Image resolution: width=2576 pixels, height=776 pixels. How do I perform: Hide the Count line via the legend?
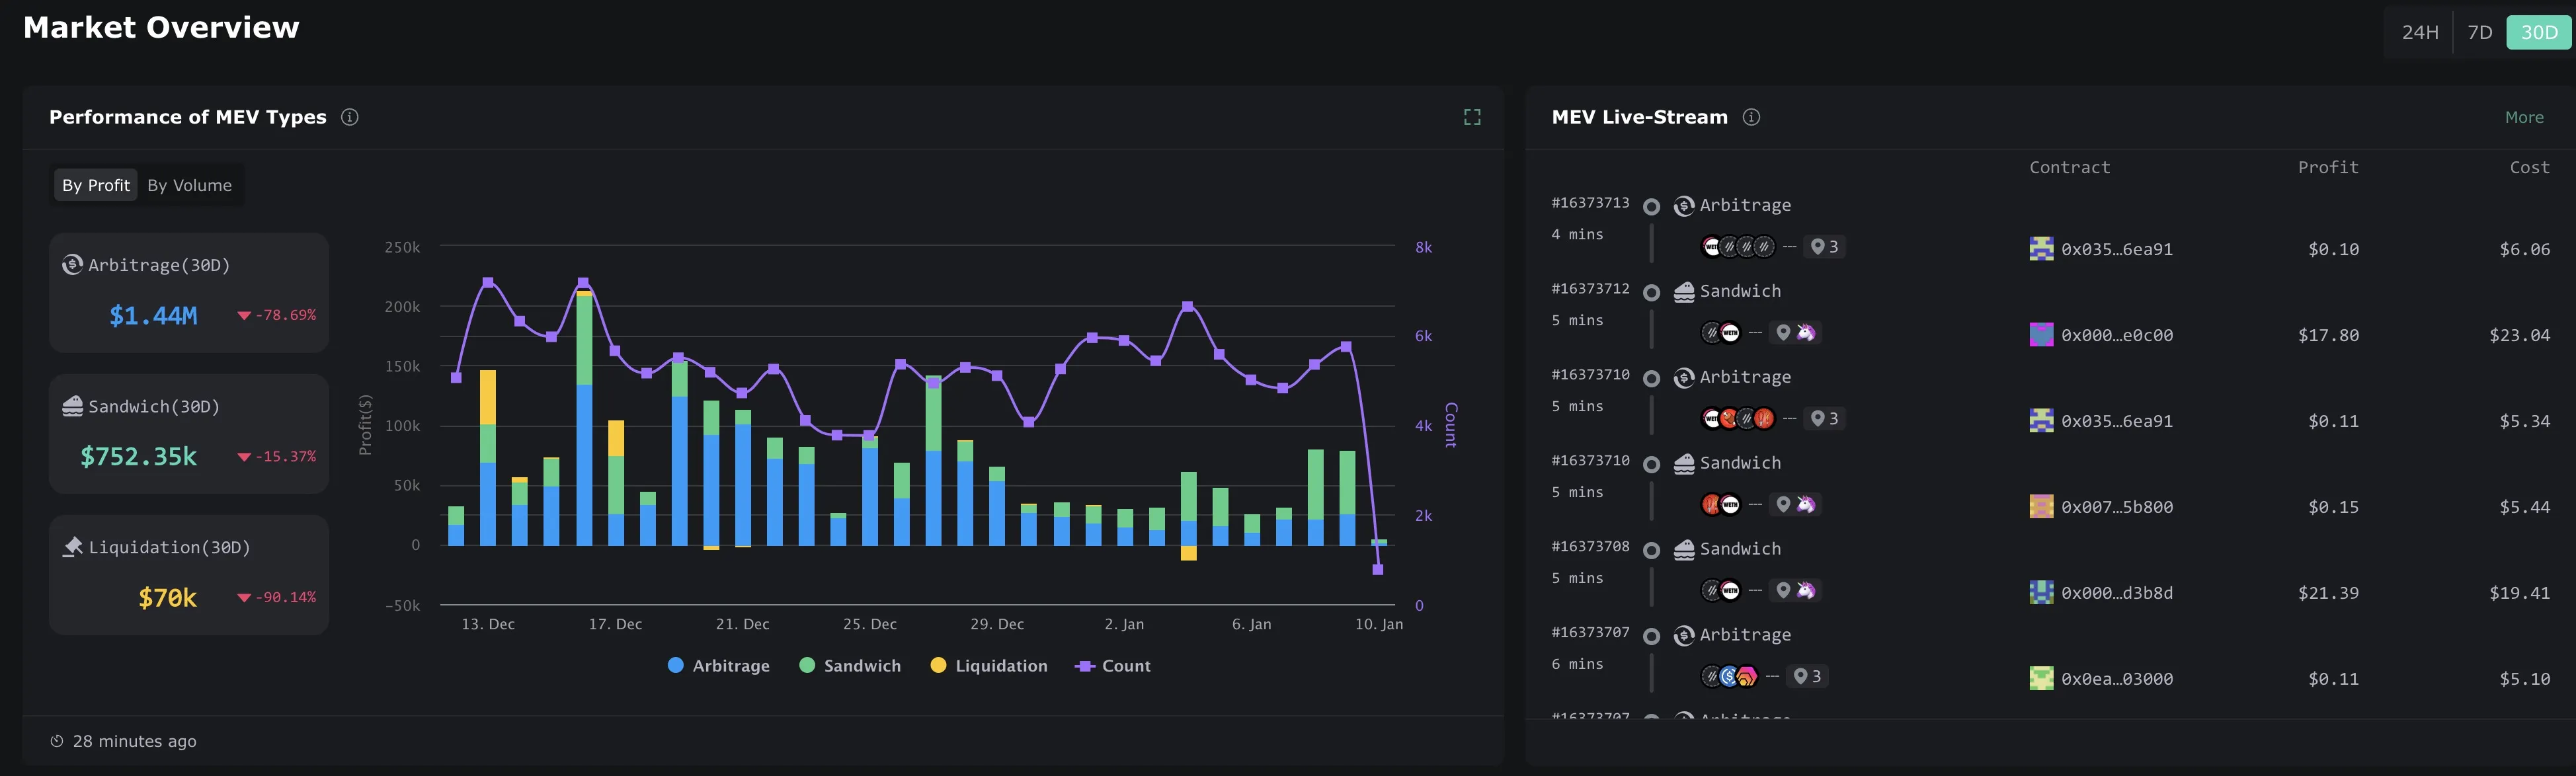[1113, 666]
